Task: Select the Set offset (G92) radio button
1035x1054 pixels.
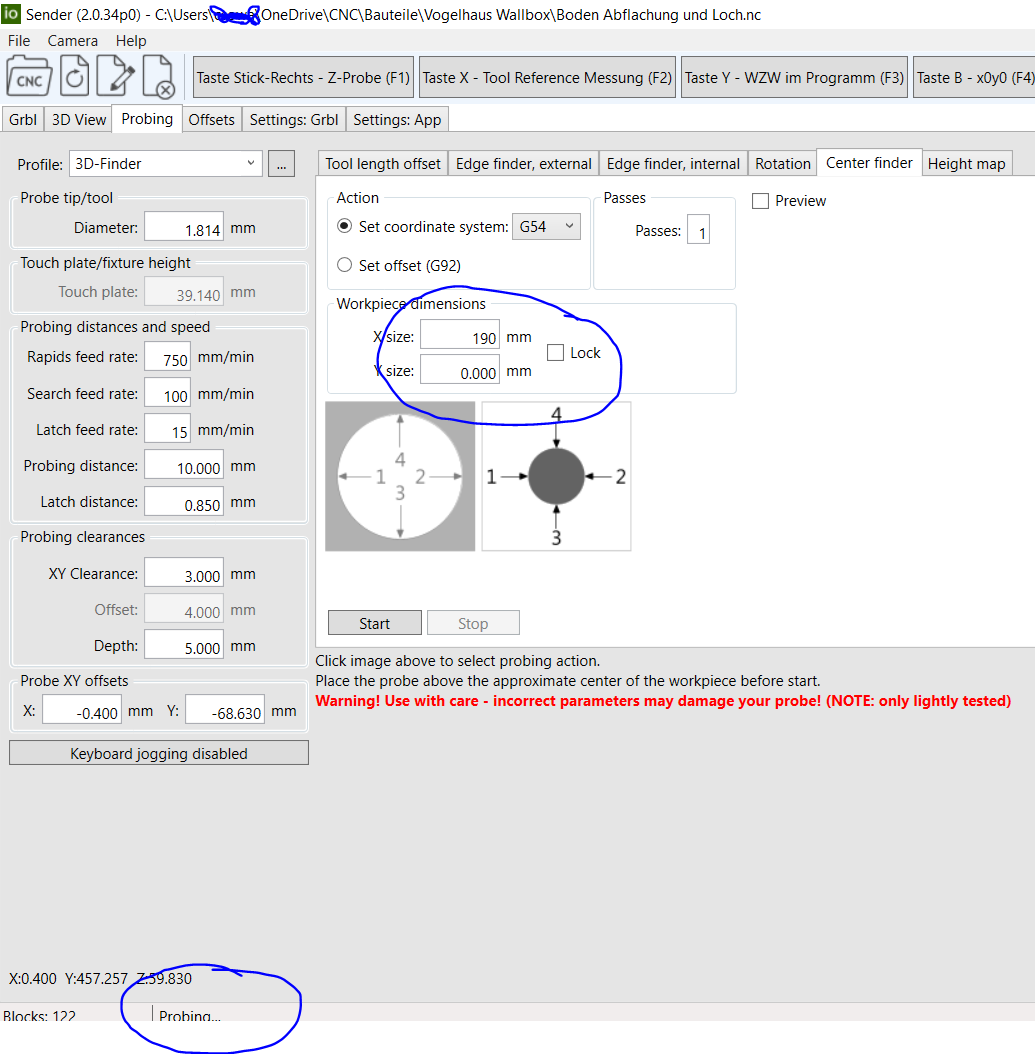Action: 345,265
